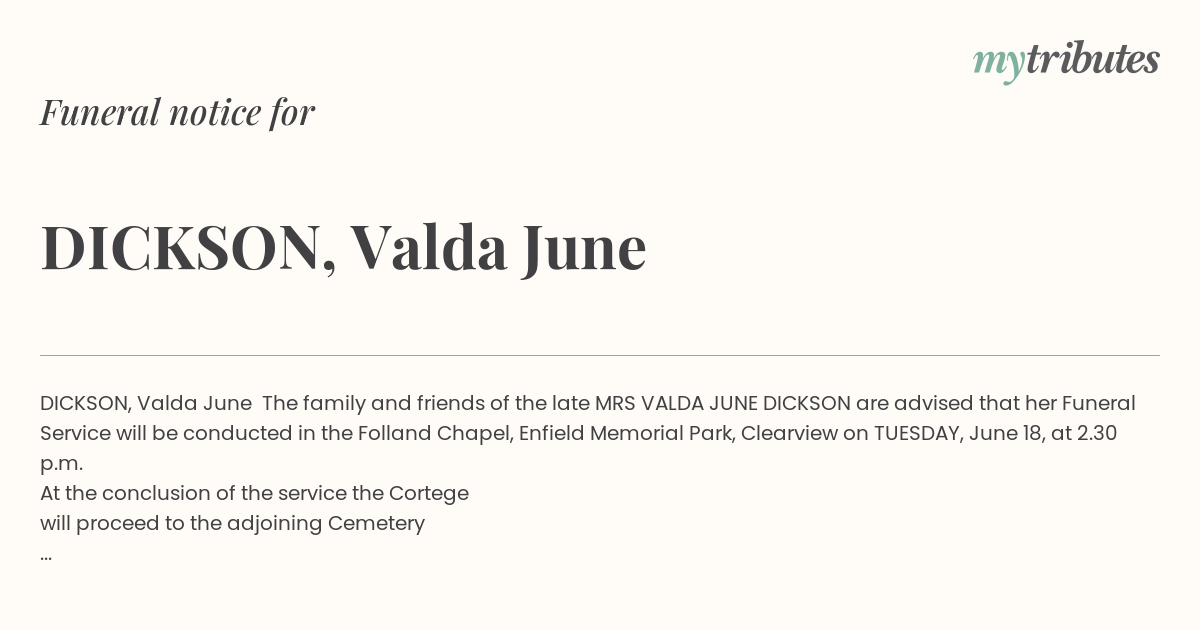The height and width of the screenshot is (630, 1200).
Task: Click the dark "tributes" part of the logo
Action: point(1092,59)
